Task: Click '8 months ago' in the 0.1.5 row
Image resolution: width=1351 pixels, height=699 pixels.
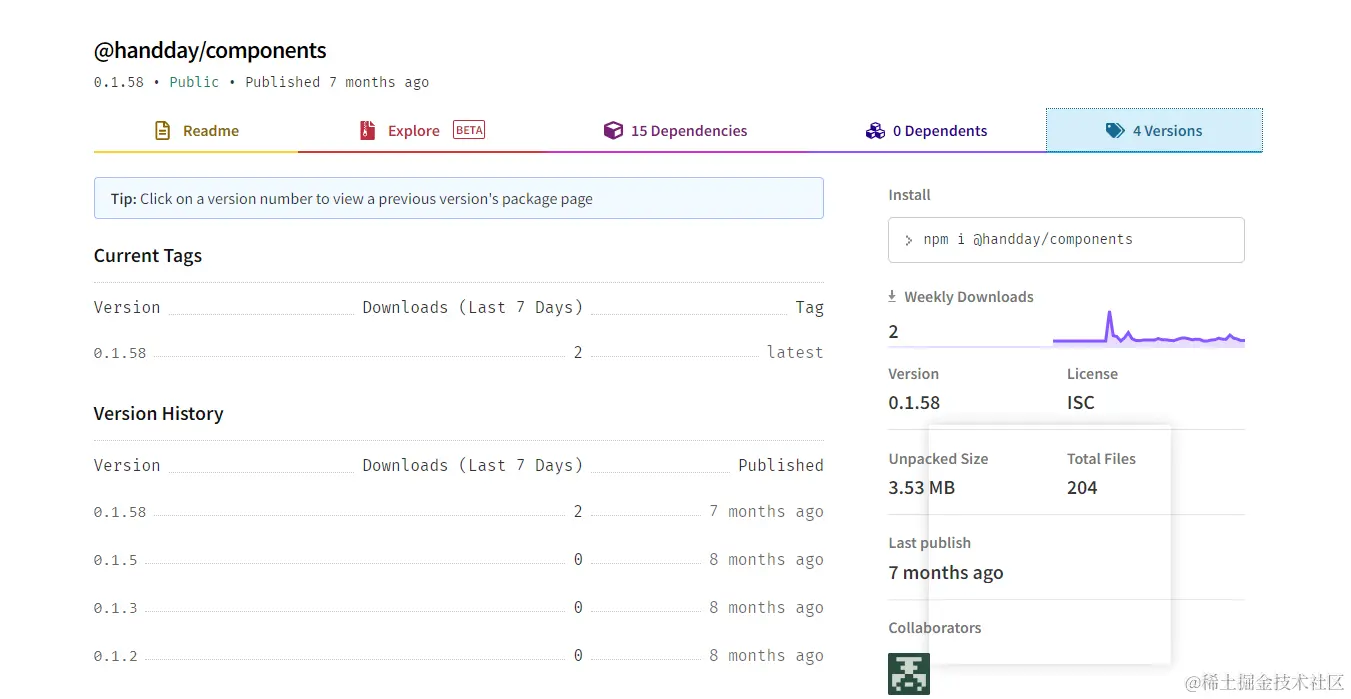Action: pyautogui.click(x=766, y=560)
